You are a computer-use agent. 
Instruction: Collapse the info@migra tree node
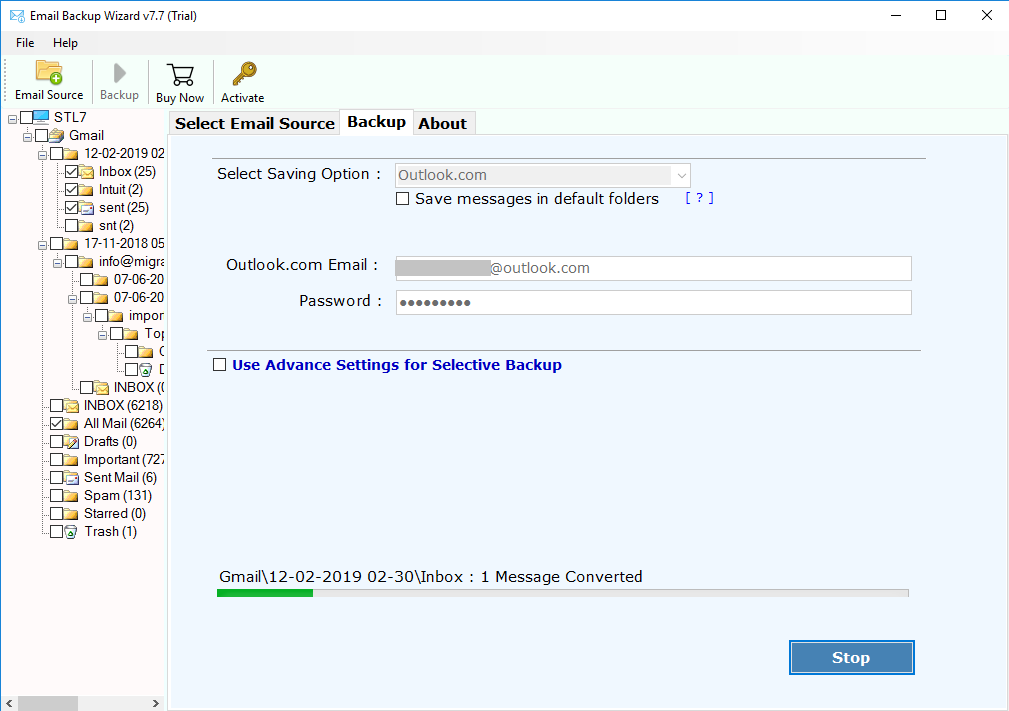coord(57,263)
